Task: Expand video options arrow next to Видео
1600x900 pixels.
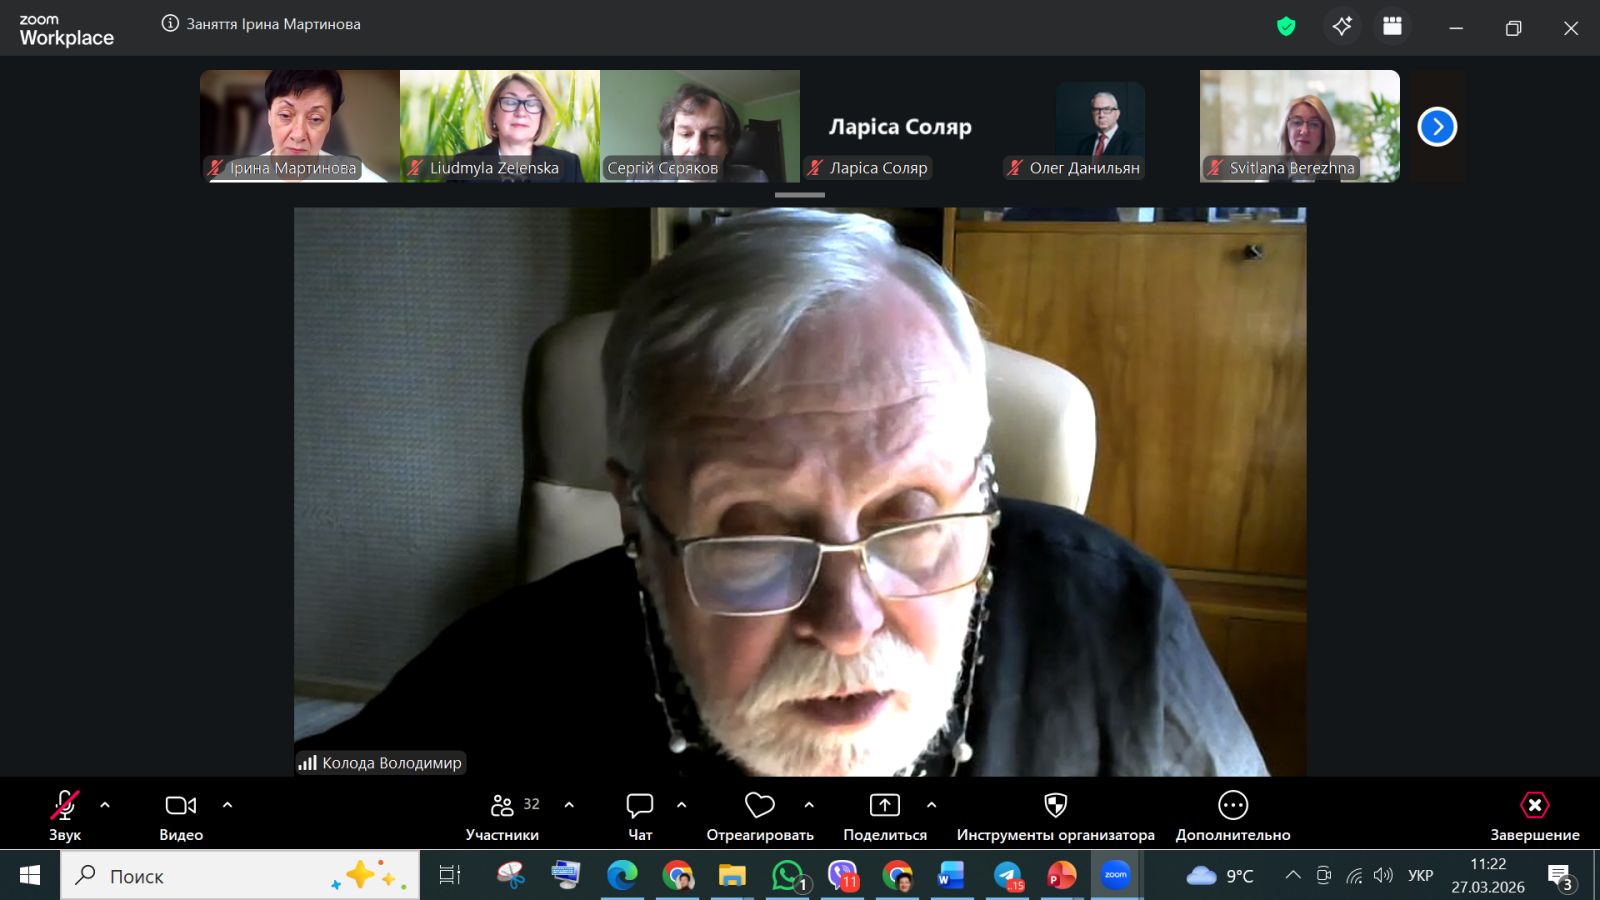Action: tap(227, 805)
